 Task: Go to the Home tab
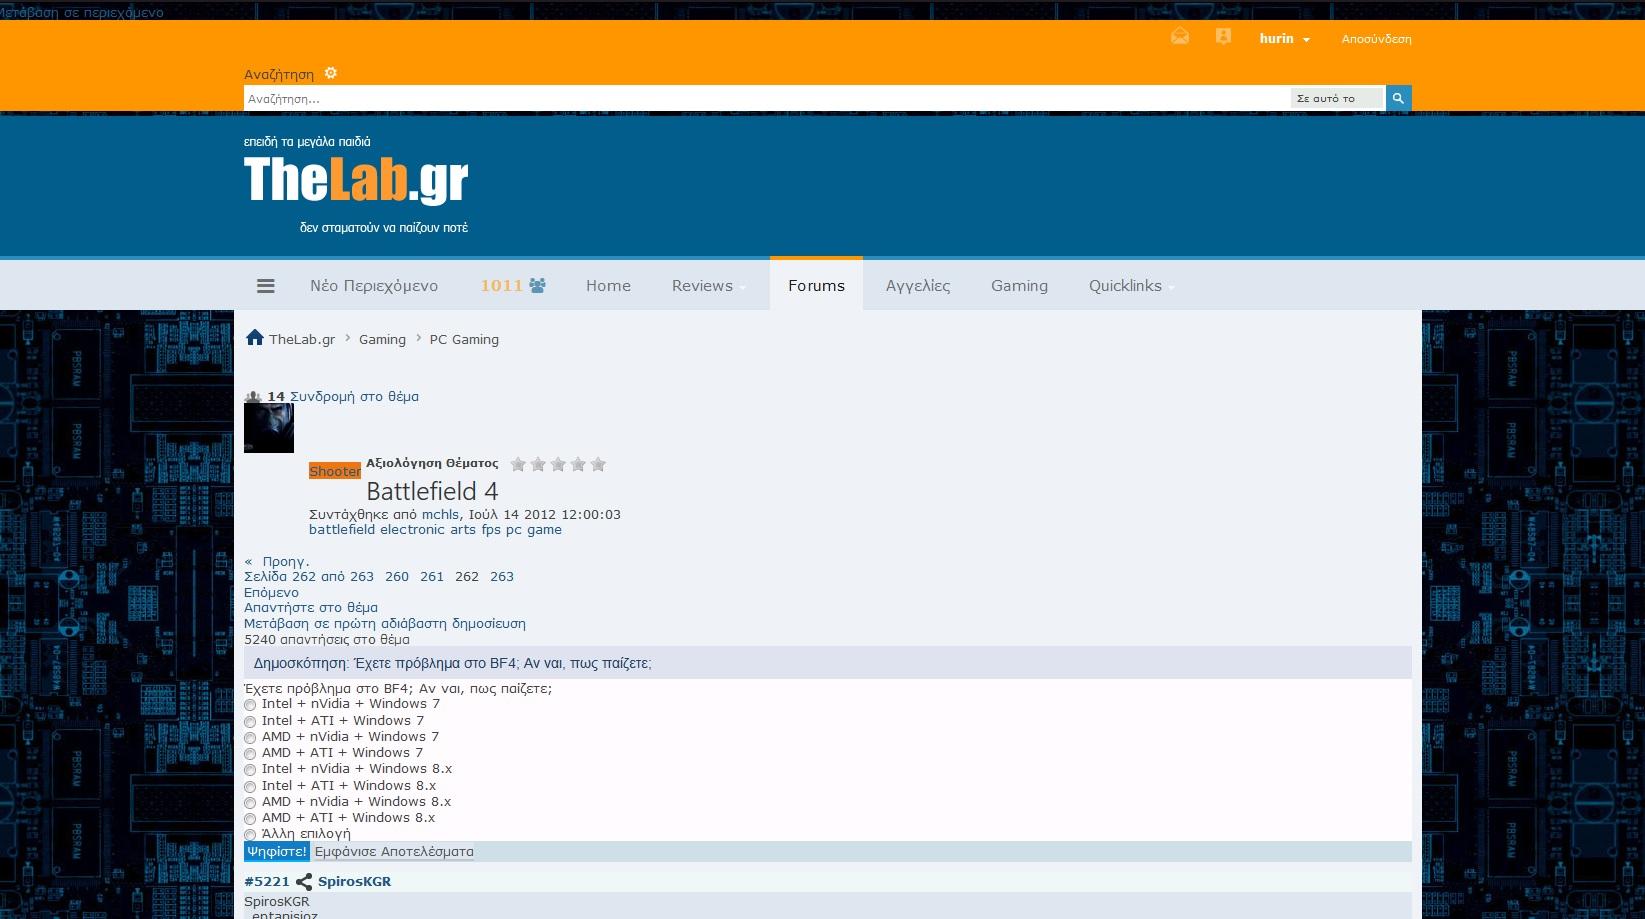pyautogui.click(x=608, y=286)
